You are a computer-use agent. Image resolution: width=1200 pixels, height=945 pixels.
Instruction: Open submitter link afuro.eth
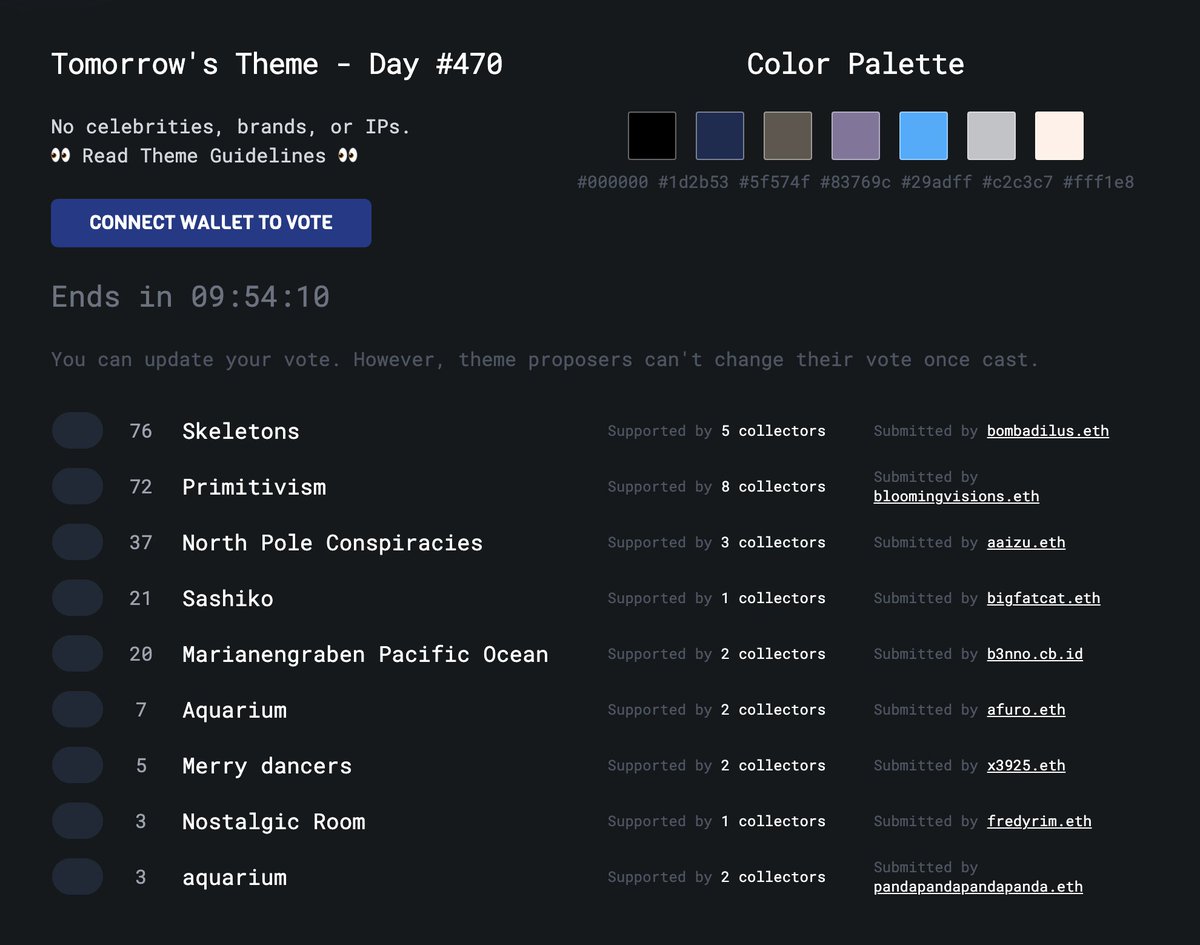pos(1026,710)
